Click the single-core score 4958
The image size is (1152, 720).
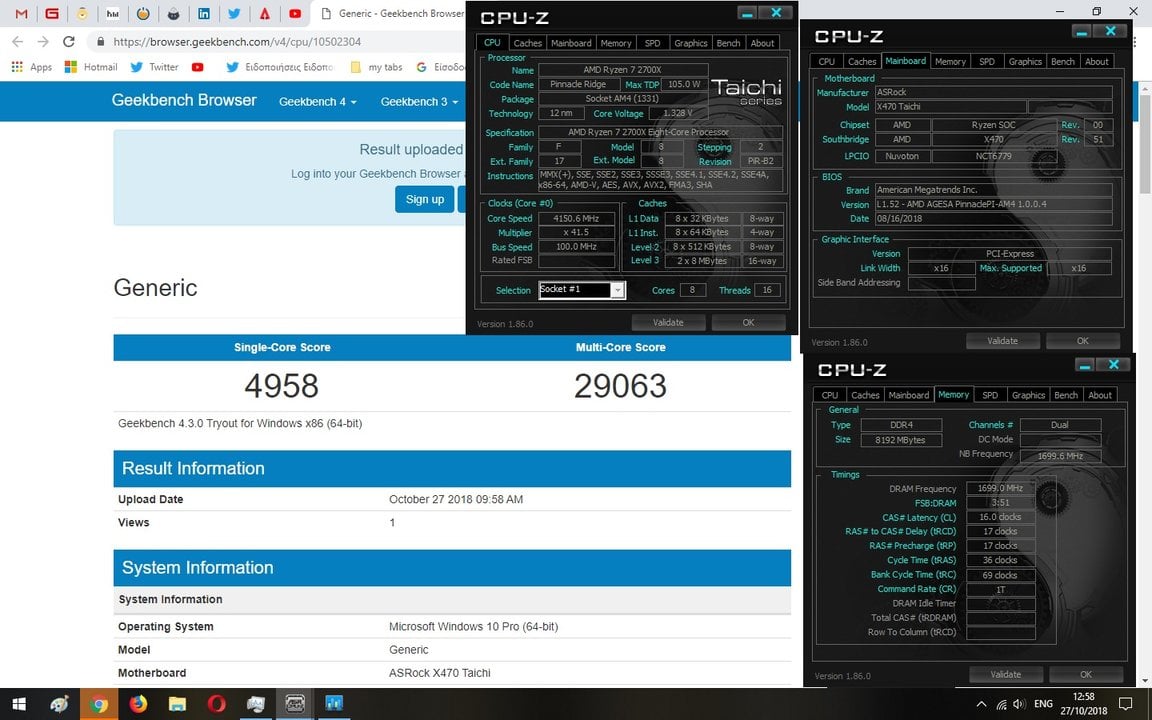pyautogui.click(x=281, y=386)
